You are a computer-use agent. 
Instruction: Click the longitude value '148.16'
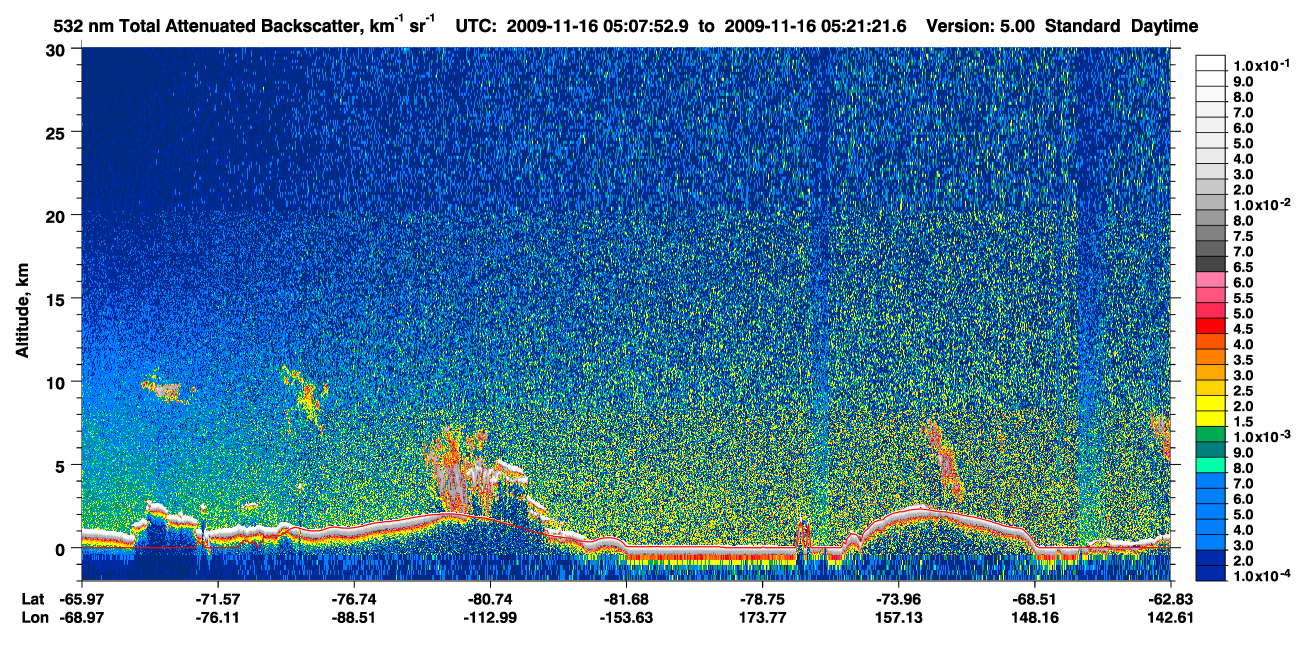click(1034, 618)
